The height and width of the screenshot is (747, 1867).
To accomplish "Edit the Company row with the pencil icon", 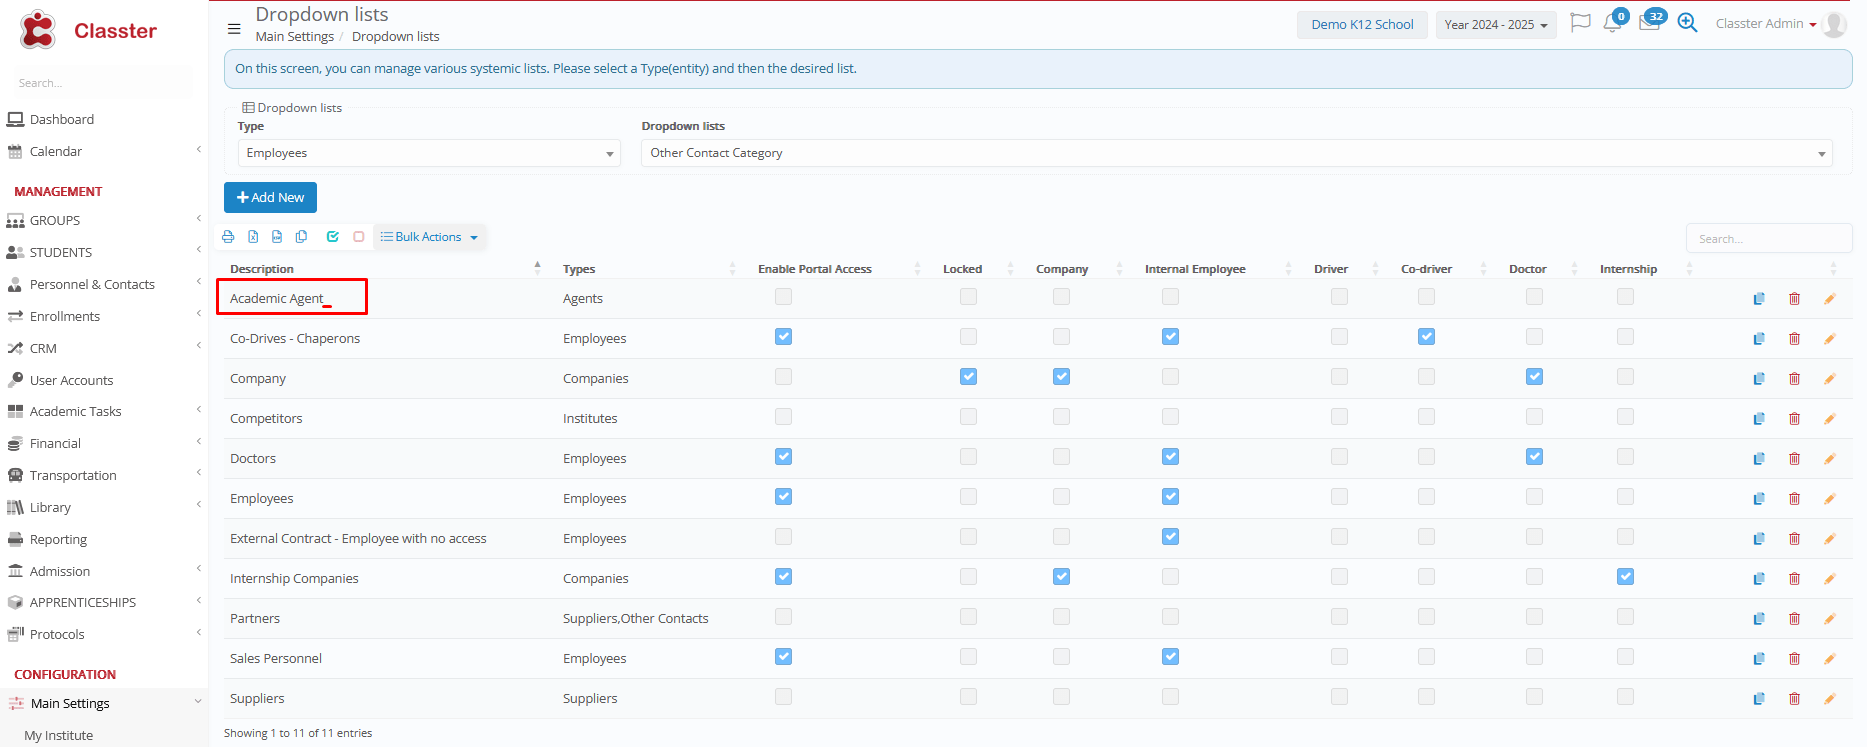I will click(x=1829, y=379).
